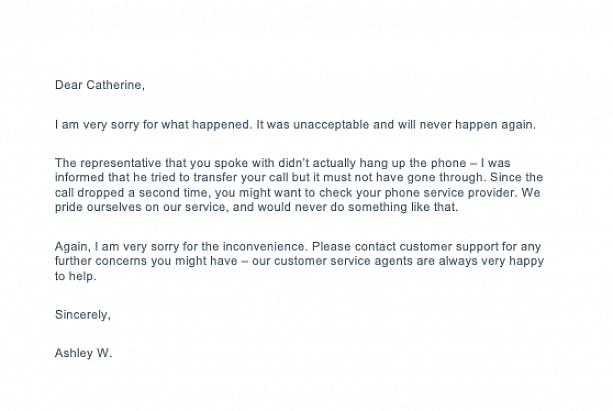Click the 'Dear Catherine,' greeting line
The width and height of the screenshot is (613, 411).
99,85
